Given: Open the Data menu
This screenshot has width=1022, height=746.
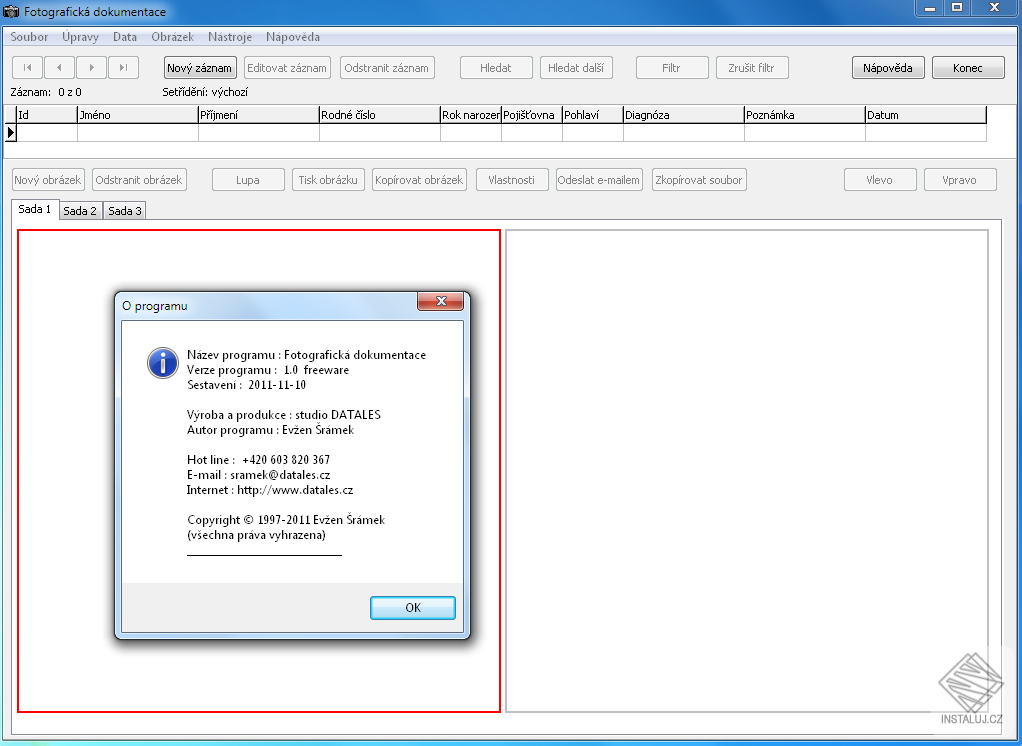Looking at the screenshot, I should [124, 37].
